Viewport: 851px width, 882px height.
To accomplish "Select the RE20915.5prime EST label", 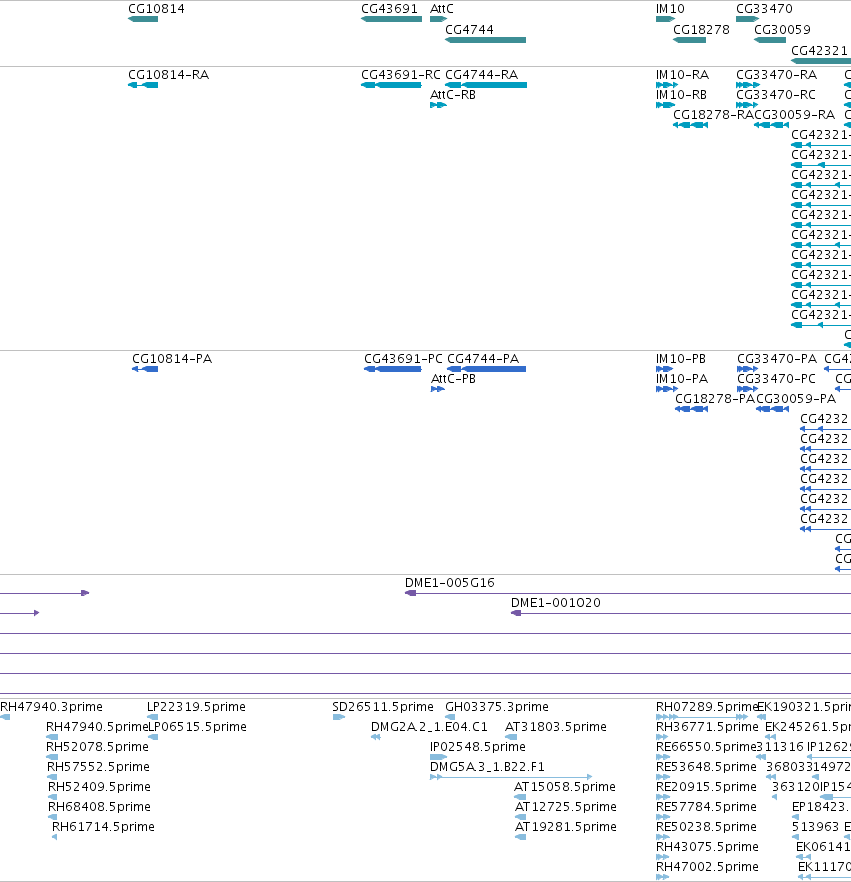I will click(x=706, y=787).
